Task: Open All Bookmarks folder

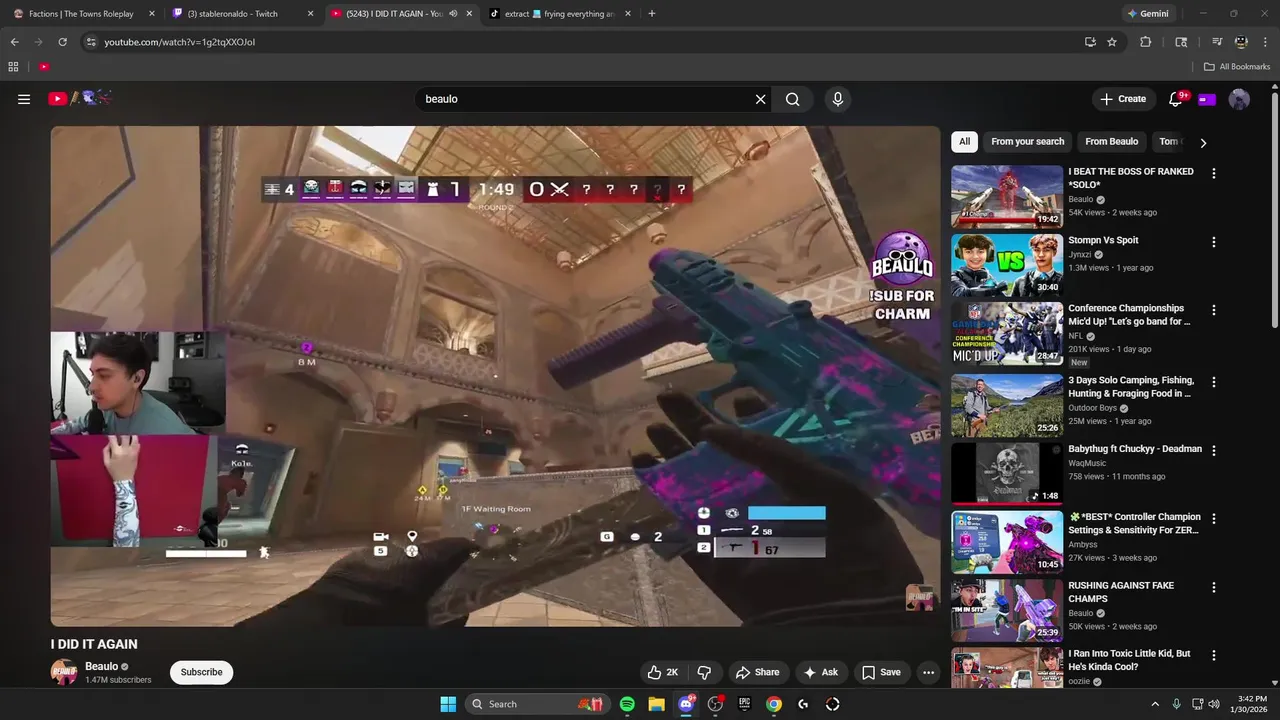Action: tap(1236, 67)
